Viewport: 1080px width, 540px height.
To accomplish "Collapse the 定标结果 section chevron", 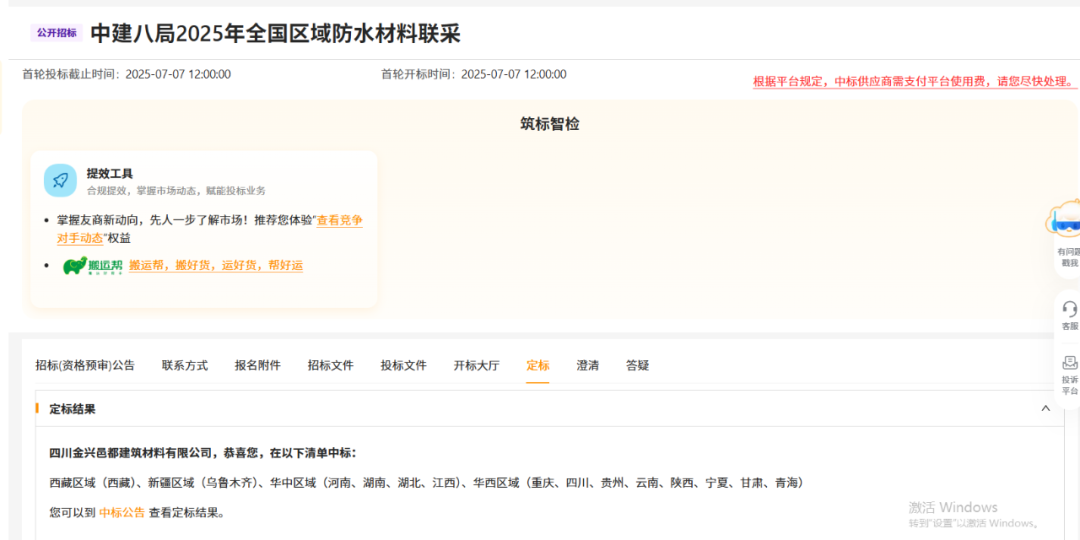I will tap(1045, 409).
